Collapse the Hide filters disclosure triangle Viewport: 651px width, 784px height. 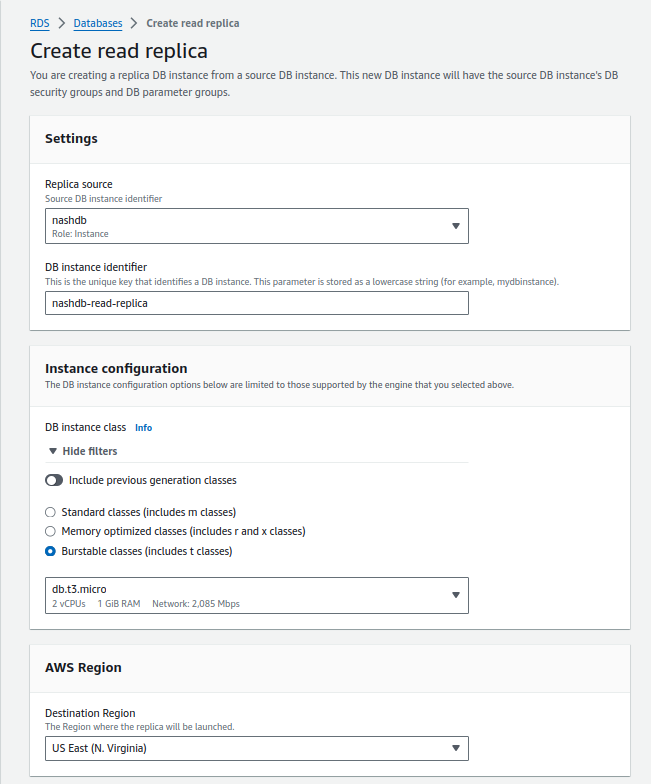(x=53, y=452)
